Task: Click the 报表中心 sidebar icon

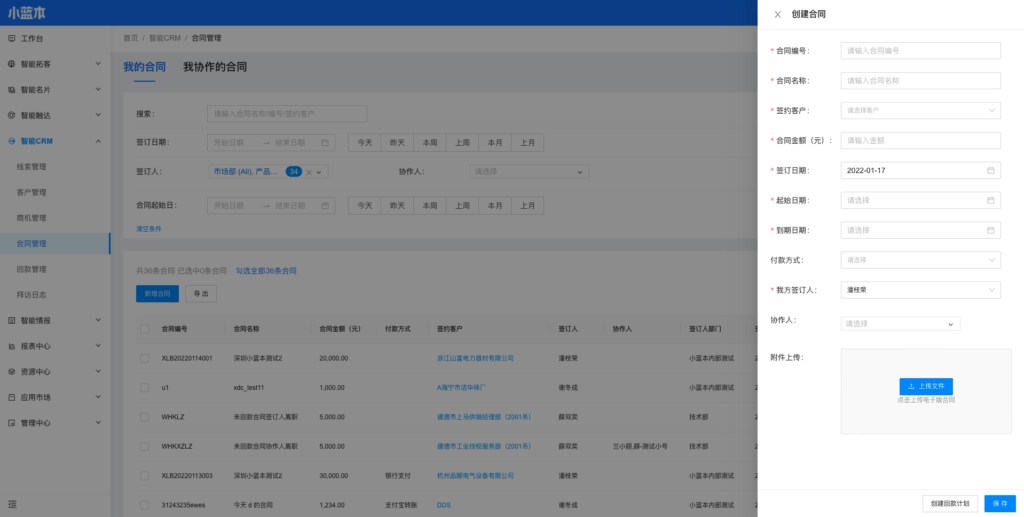Action: (11, 346)
